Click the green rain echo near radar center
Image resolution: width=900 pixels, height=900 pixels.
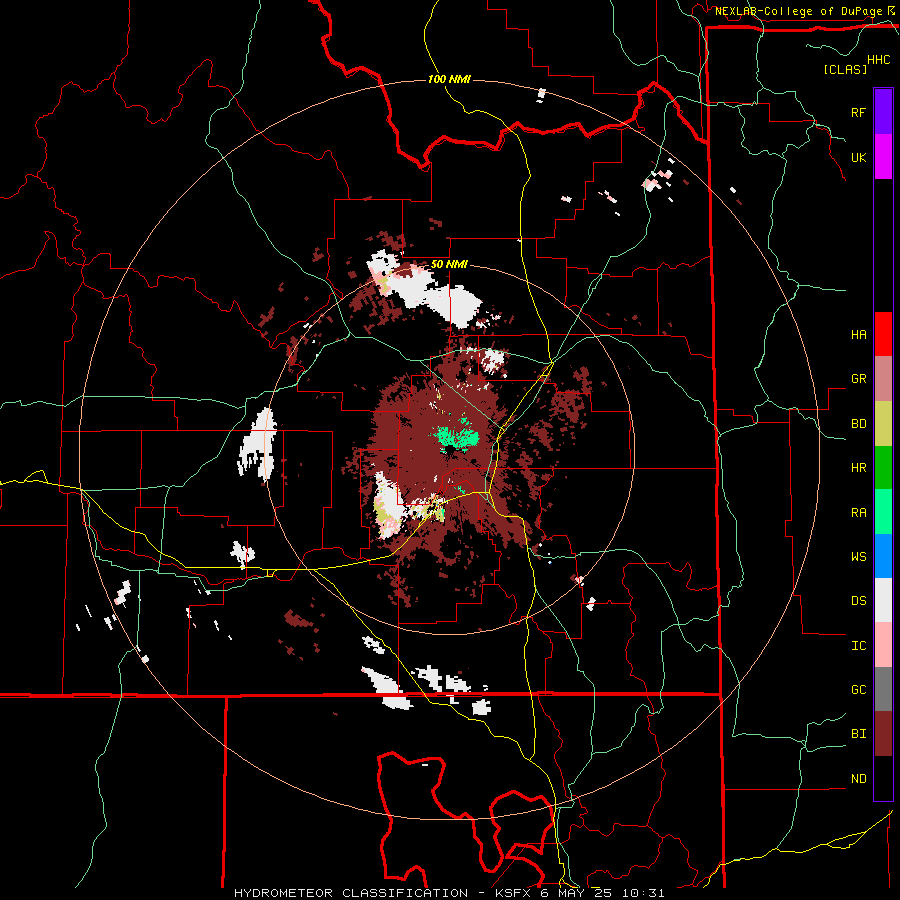pos(456,438)
